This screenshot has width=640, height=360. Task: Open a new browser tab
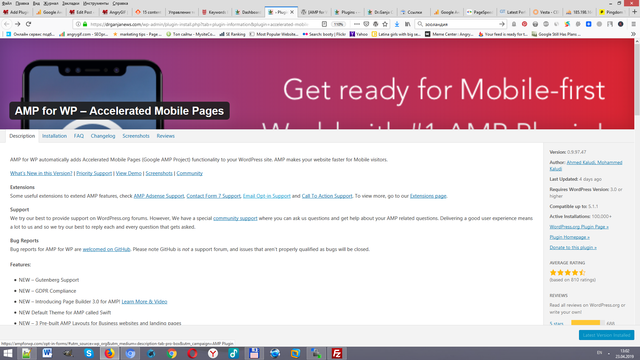point(634,12)
